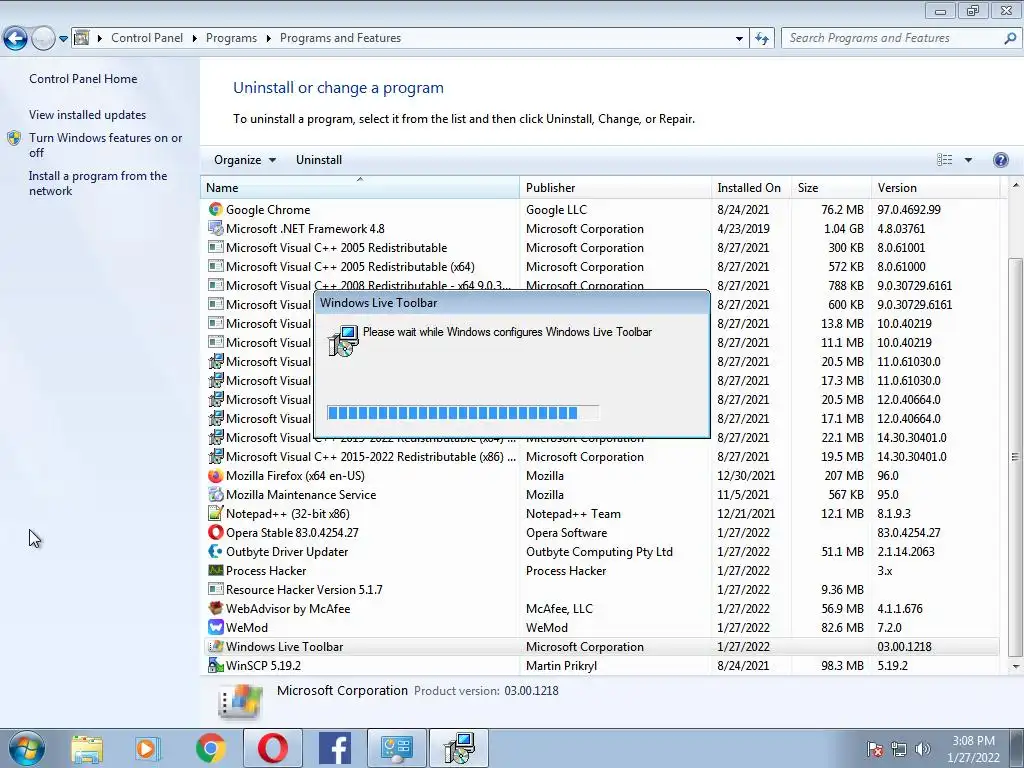Image resolution: width=1024 pixels, height=768 pixels.
Task: Sort by the Publisher column header
Action: (x=616, y=187)
